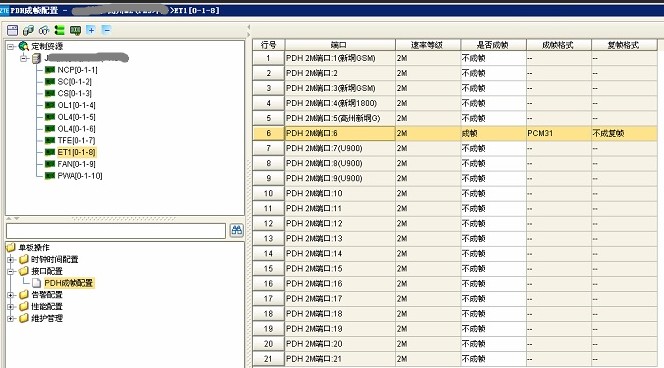Click the board icon next to FAN[0-1-9]
This screenshot has width=664, height=368.
50,164
